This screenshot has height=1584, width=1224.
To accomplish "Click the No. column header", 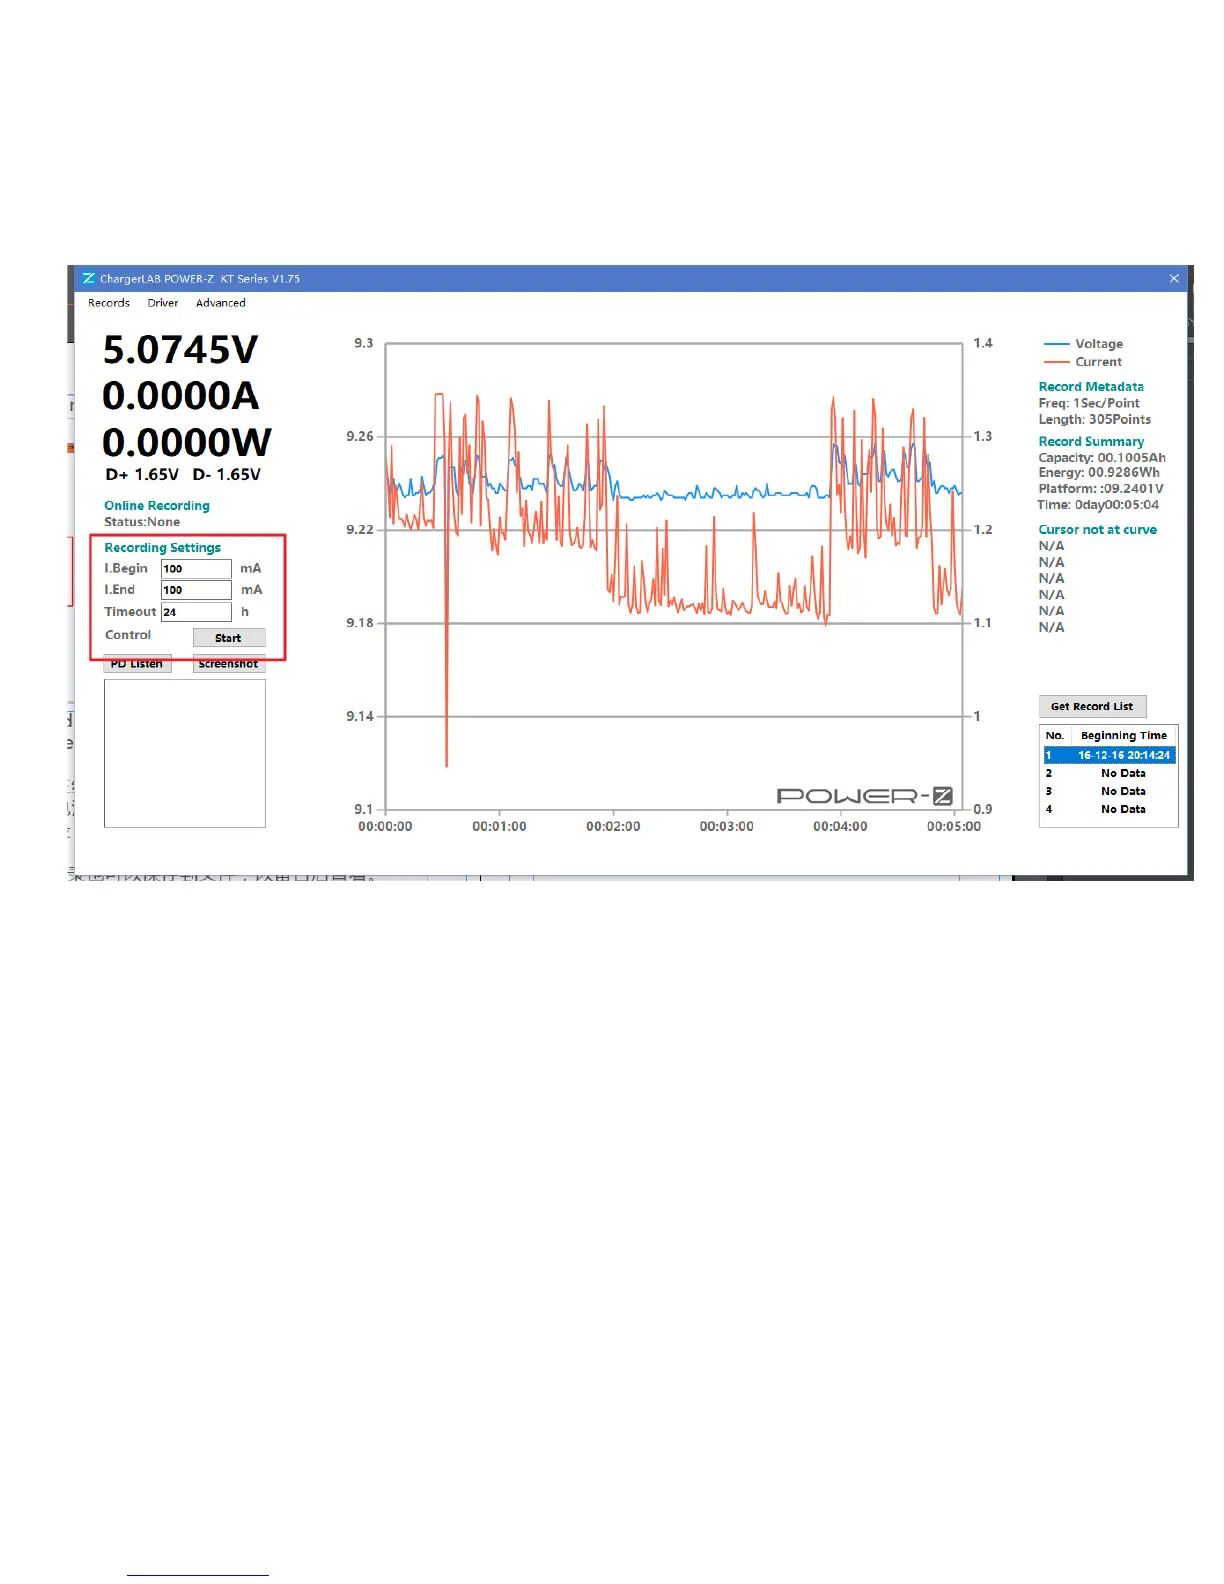I will coord(1055,736).
